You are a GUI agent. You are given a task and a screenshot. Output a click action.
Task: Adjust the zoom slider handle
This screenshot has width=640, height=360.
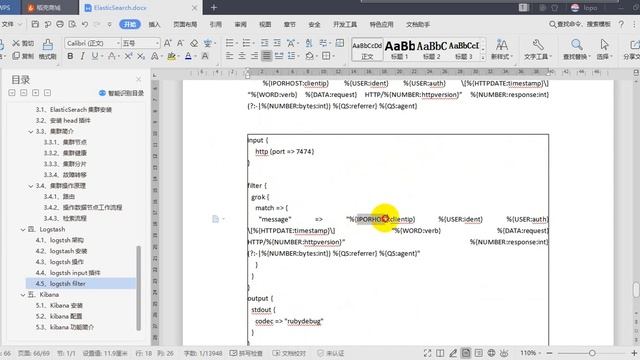pos(592,353)
